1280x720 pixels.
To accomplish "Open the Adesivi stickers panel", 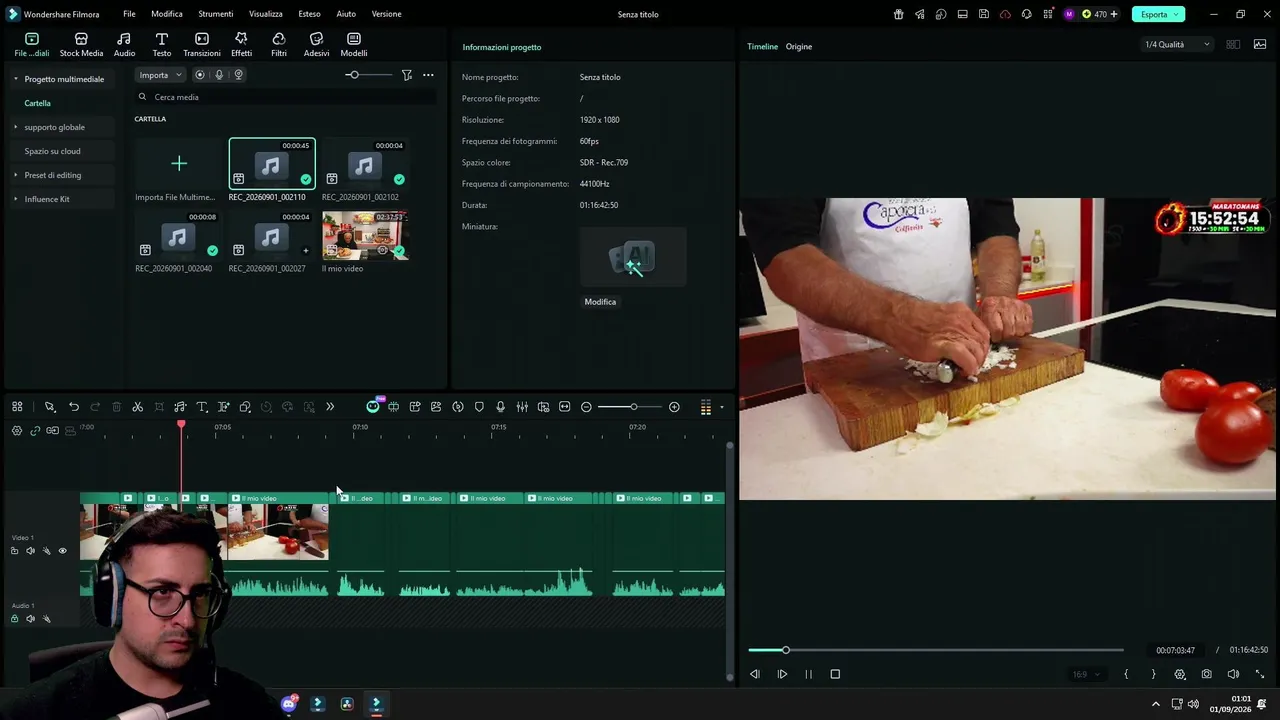I will [316, 44].
